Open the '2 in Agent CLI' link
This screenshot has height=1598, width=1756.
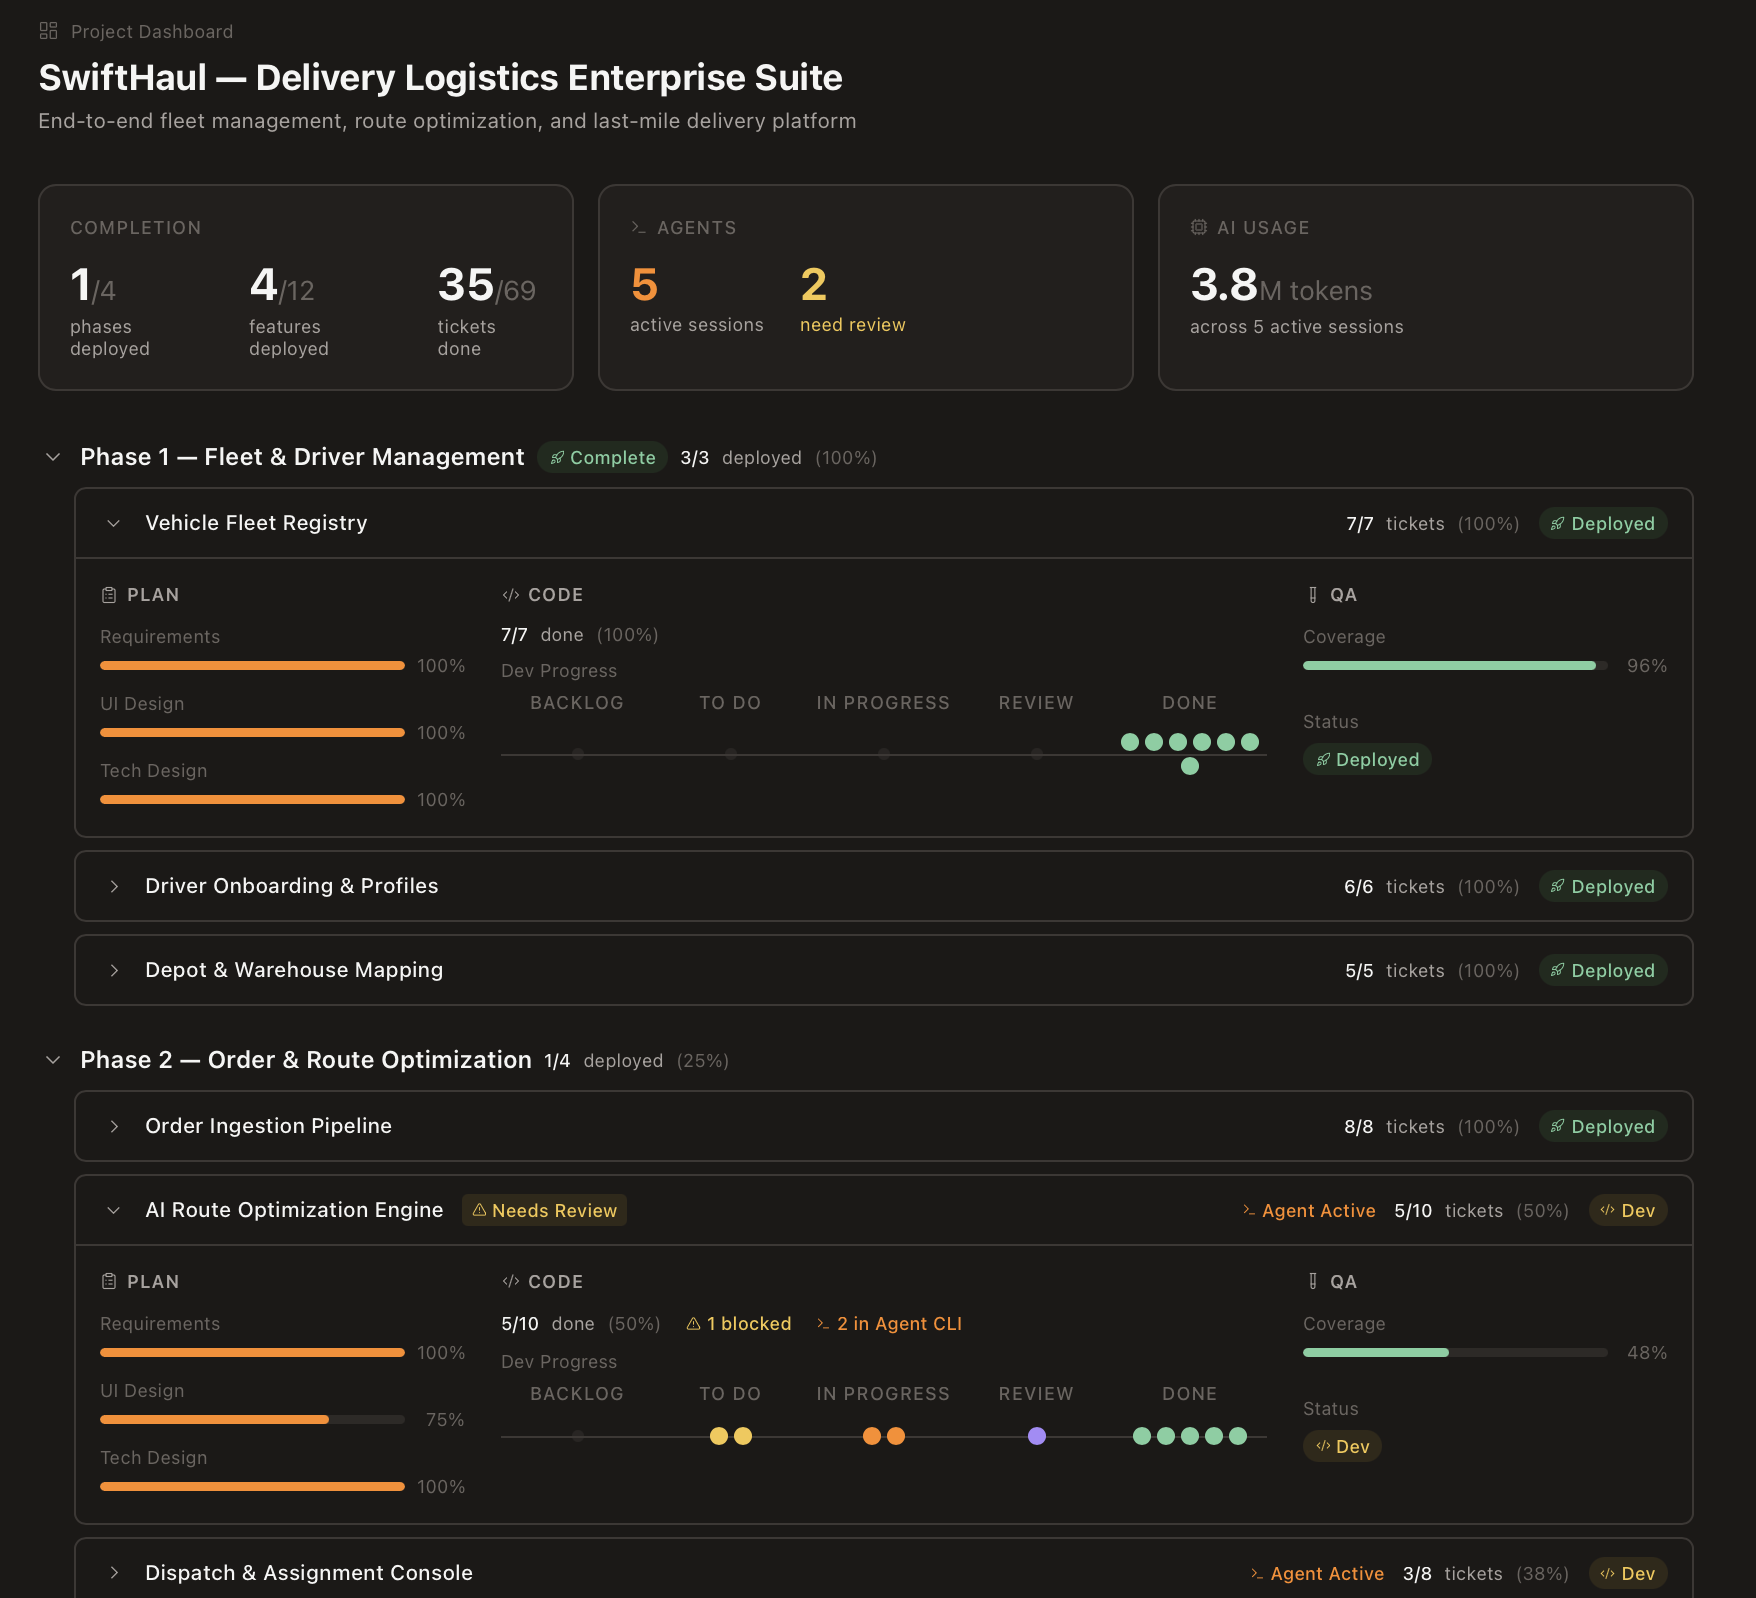891,1323
